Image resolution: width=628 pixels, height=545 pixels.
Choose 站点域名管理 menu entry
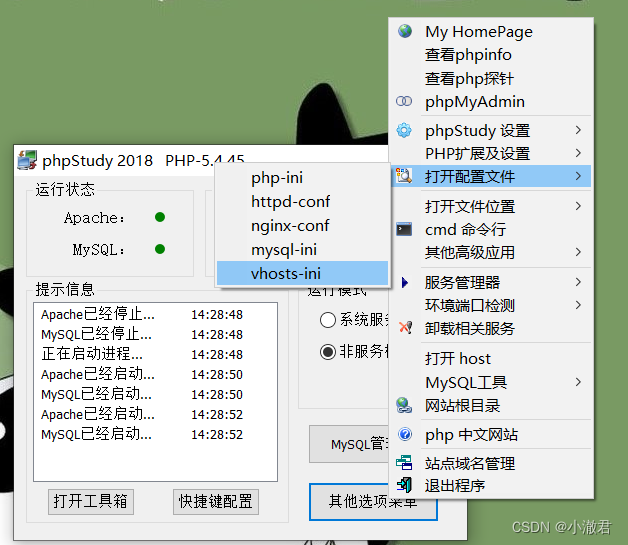click(x=491, y=463)
